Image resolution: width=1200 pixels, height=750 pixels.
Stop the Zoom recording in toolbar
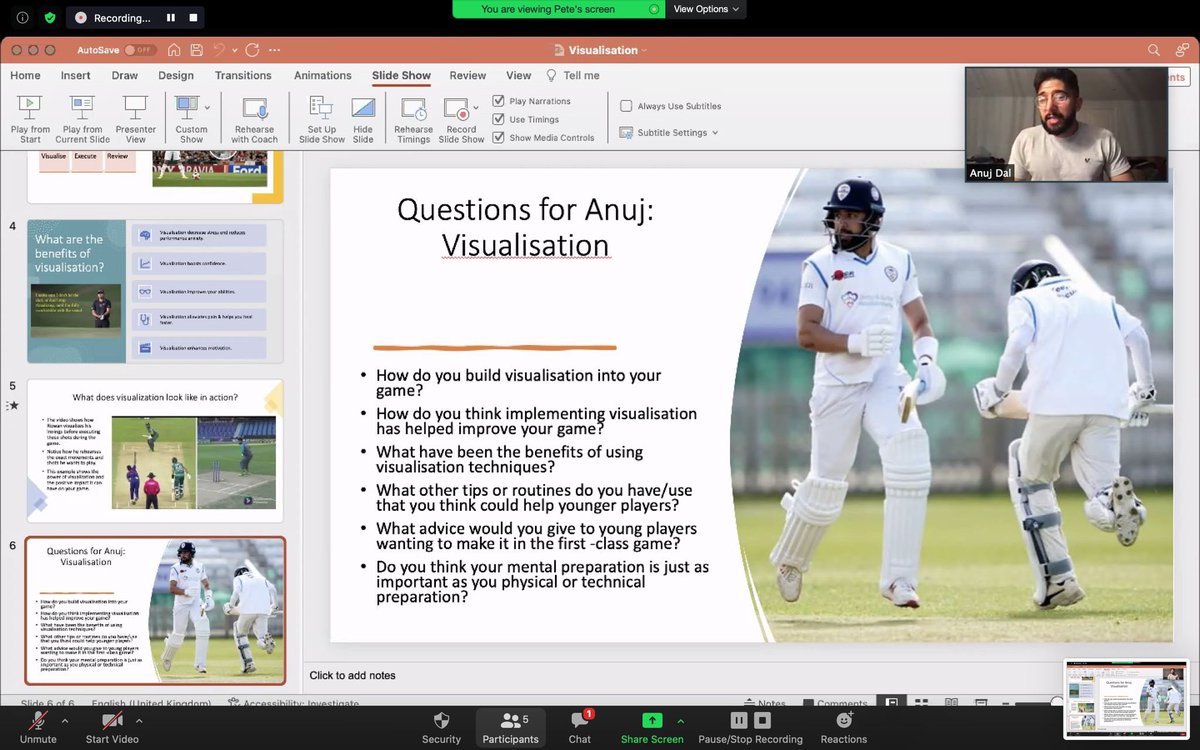[763, 720]
